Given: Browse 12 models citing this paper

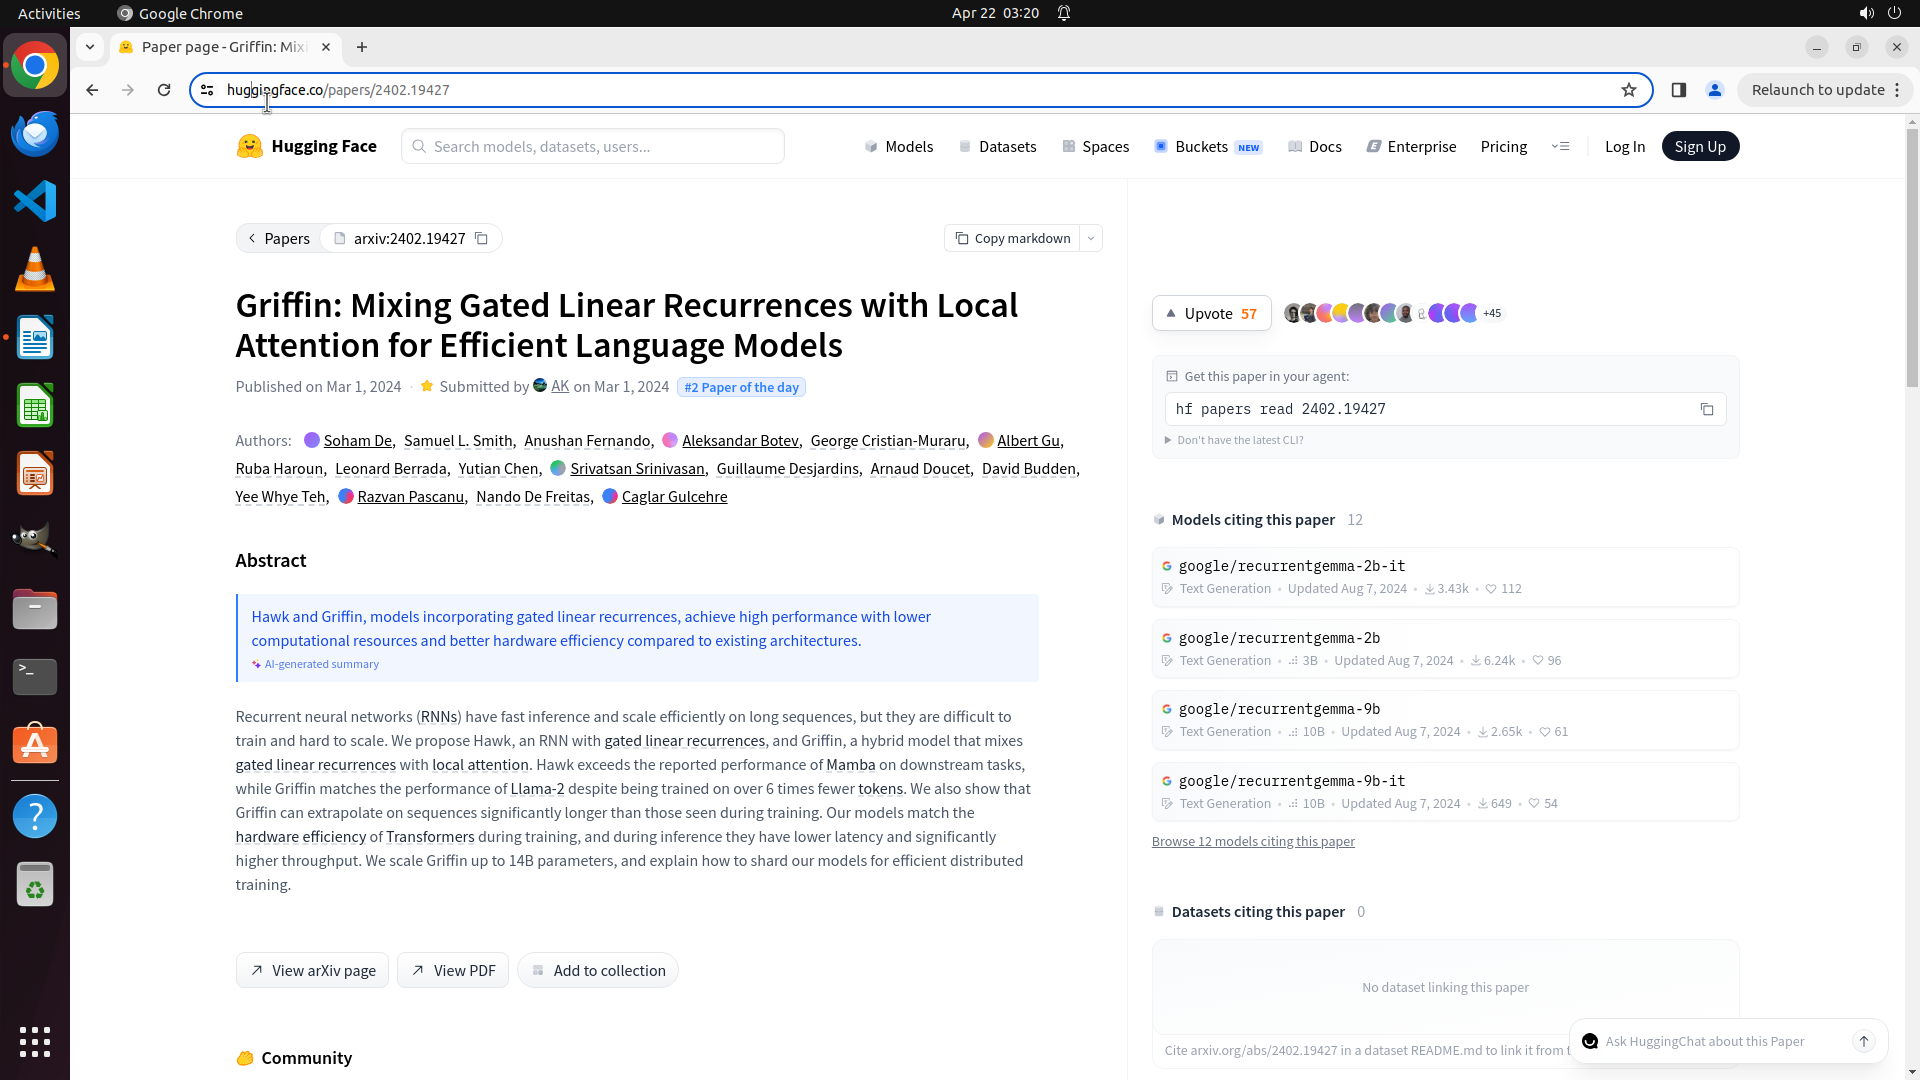Looking at the screenshot, I should 1253,841.
